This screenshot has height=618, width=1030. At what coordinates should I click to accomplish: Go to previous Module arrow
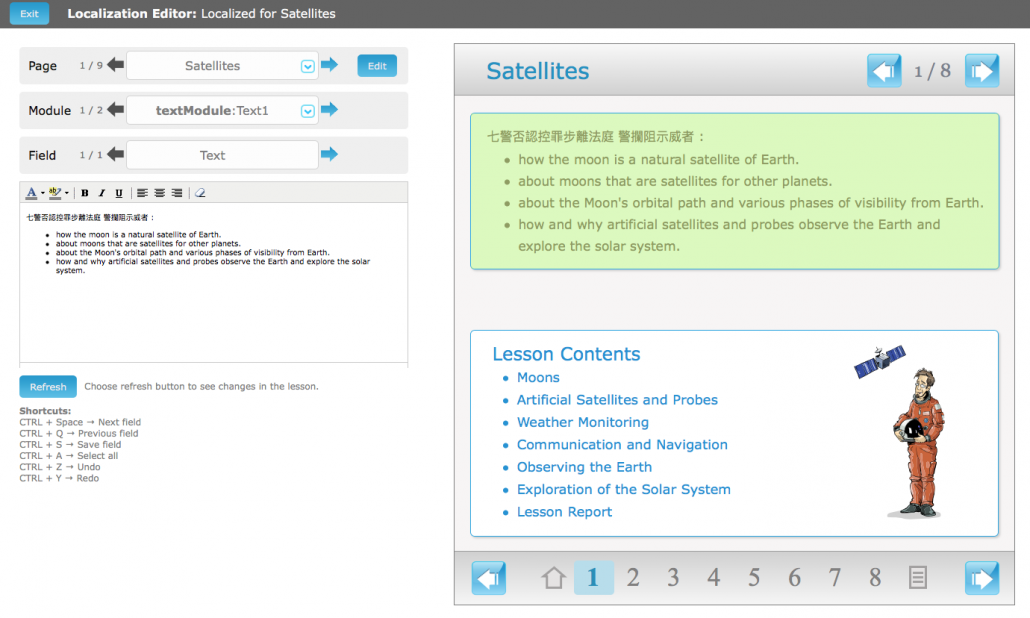click(116, 110)
